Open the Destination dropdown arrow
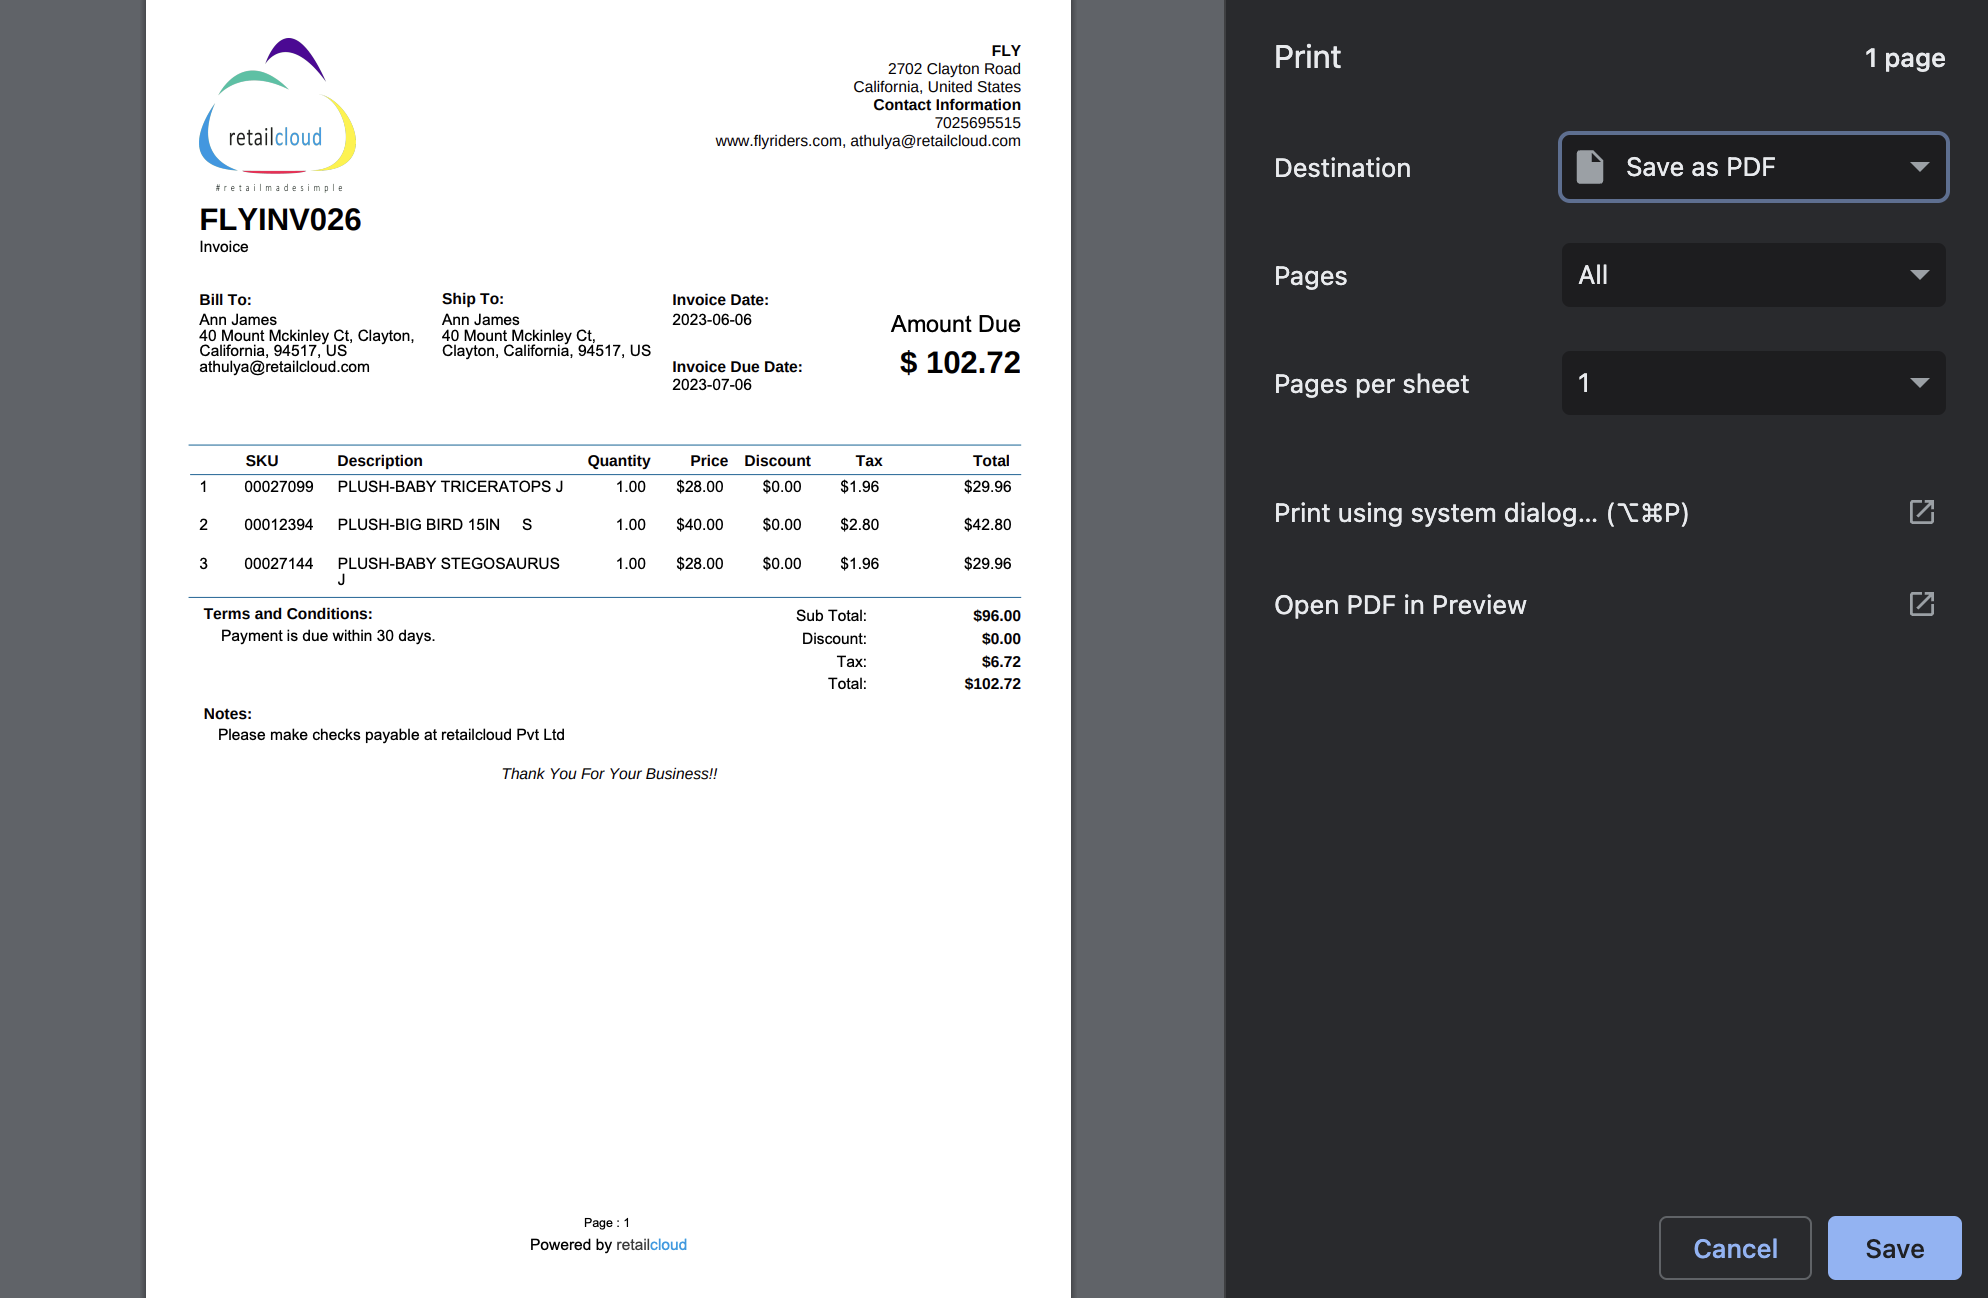The image size is (1988, 1298). click(x=1918, y=167)
